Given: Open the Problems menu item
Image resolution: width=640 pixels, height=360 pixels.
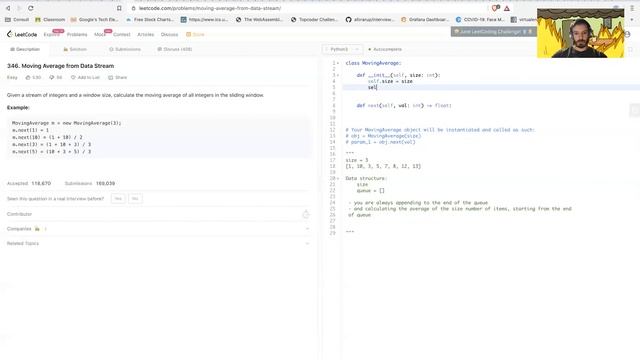Looking at the screenshot, I should [x=77, y=35].
